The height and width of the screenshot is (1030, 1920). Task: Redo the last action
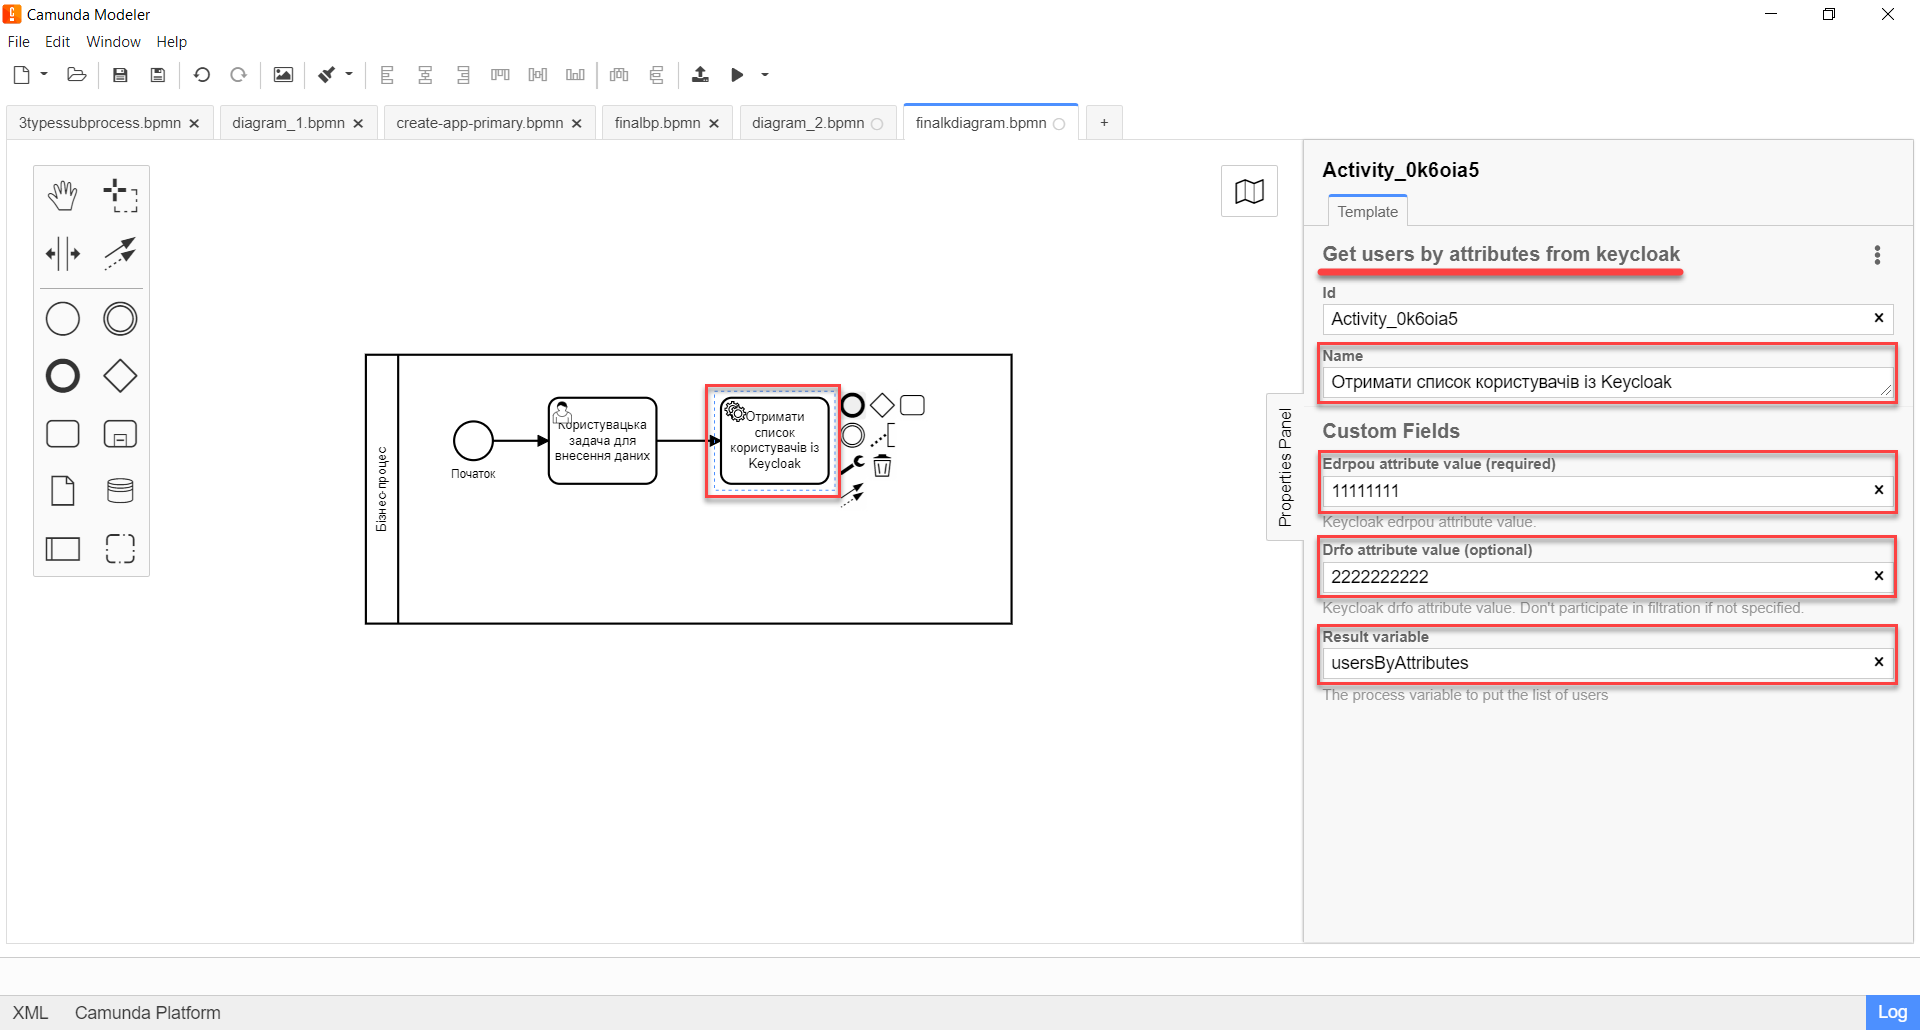coord(238,75)
